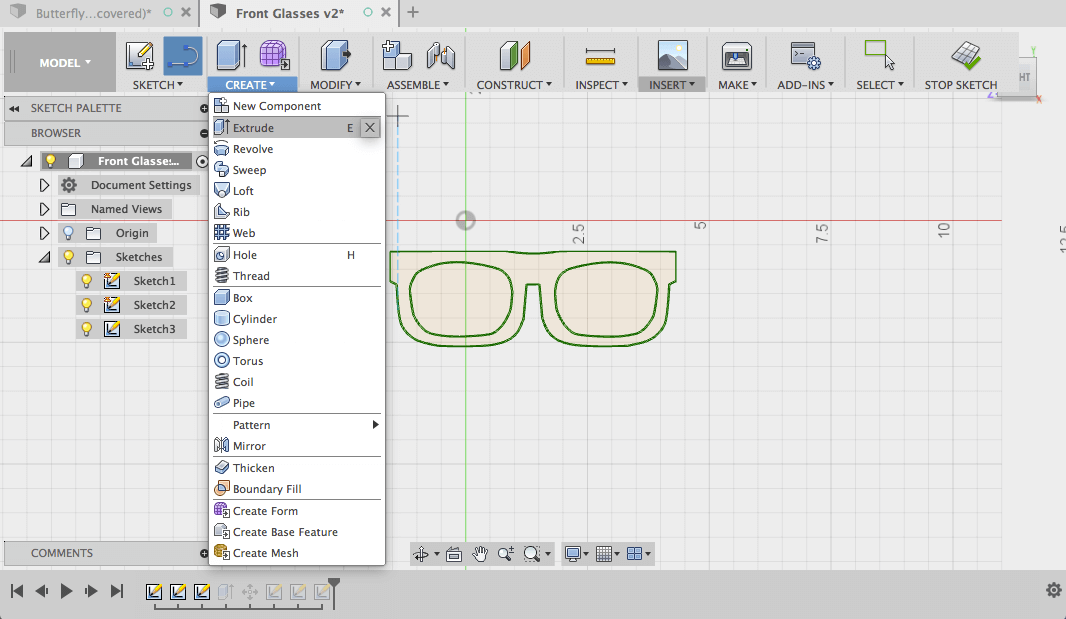Image resolution: width=1066 pixels, height=619 pixels.
Task: Click the timeline position marker
Action: 334,585
